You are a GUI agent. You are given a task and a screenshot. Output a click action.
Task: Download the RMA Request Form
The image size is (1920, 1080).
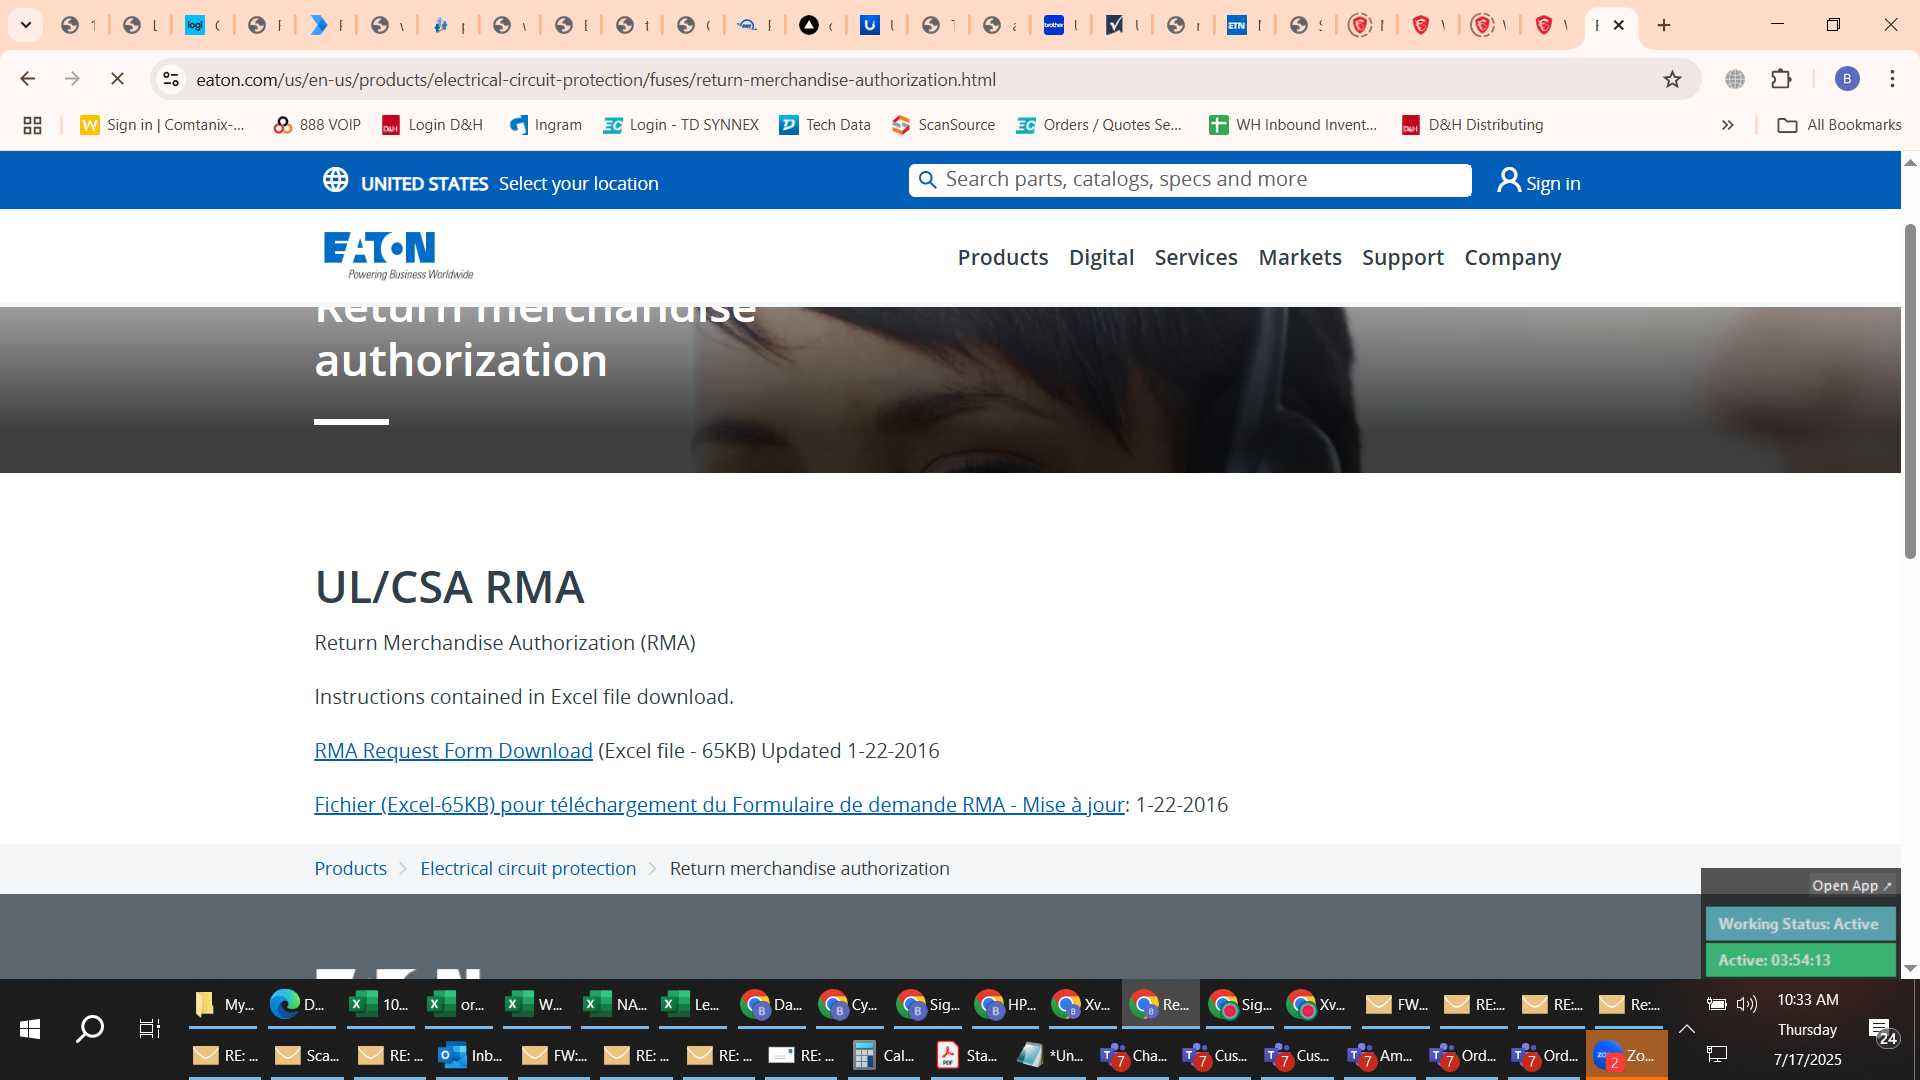coord(453,751)
